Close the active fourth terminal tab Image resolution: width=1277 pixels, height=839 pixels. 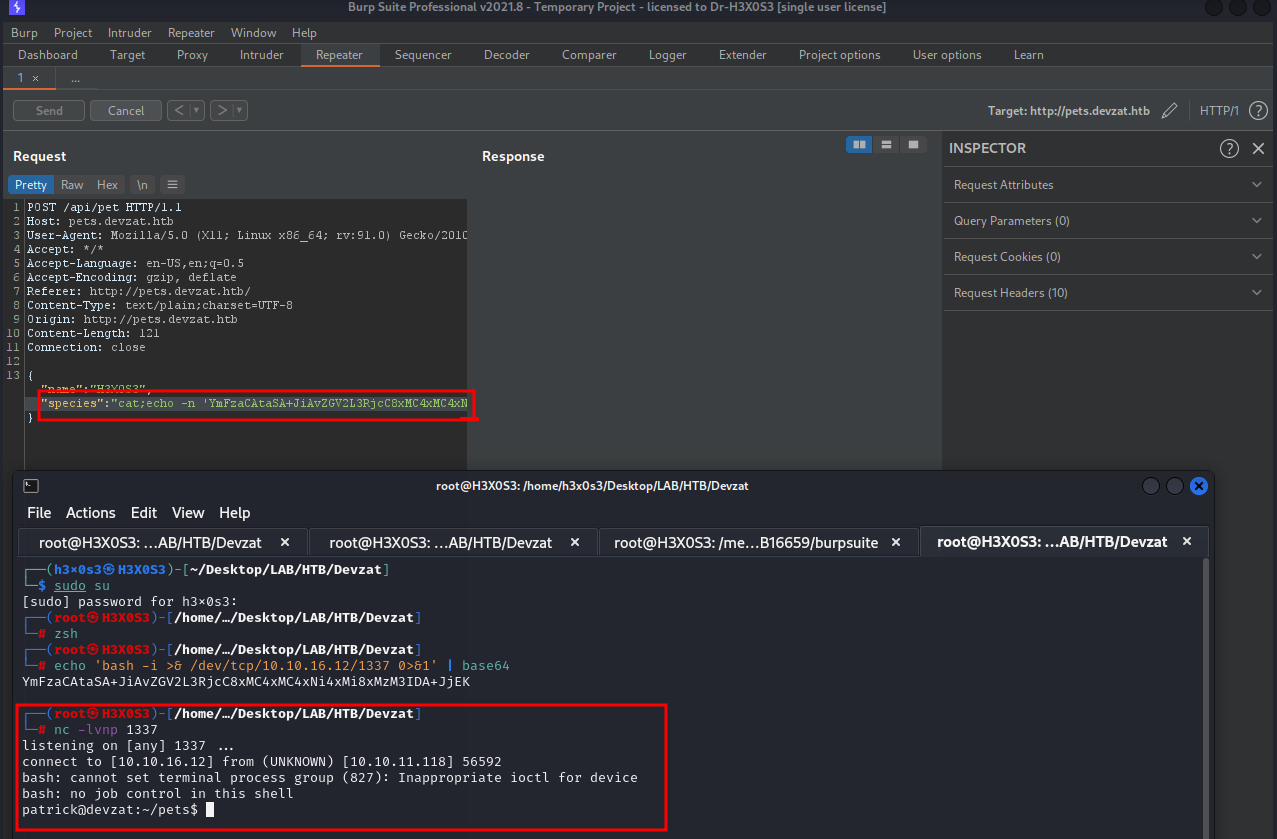click(1187, 542)
